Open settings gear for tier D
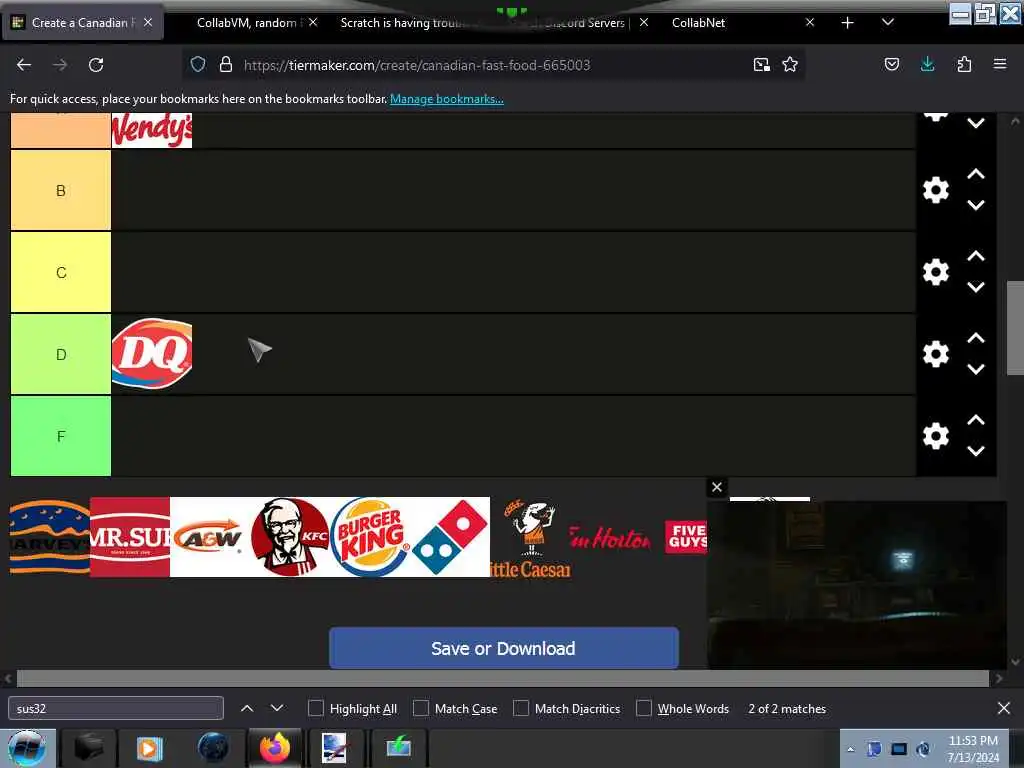The height and width of the screenshot is (768, 1024). coord(936,354)
